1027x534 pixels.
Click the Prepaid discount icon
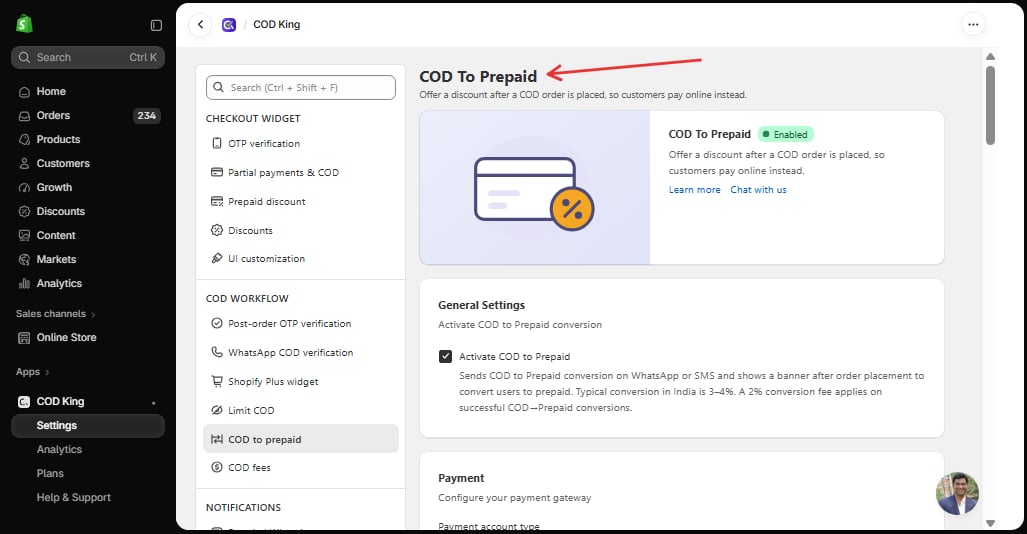click(x=217, y=201)
